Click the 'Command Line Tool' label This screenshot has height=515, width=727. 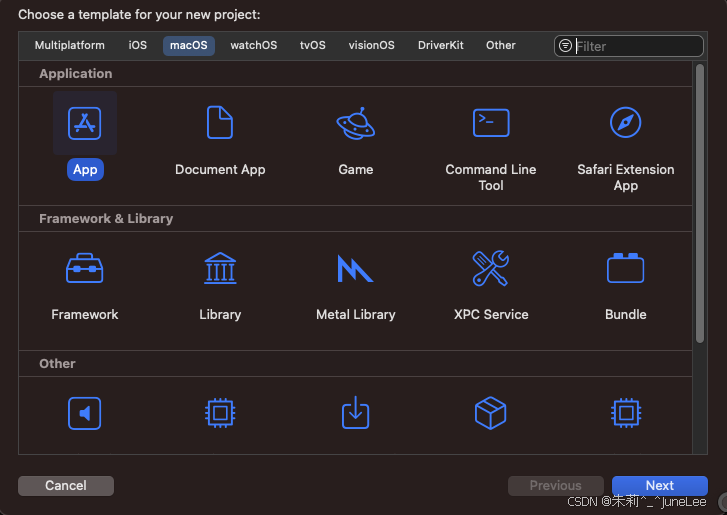click(x=491, y=177)
